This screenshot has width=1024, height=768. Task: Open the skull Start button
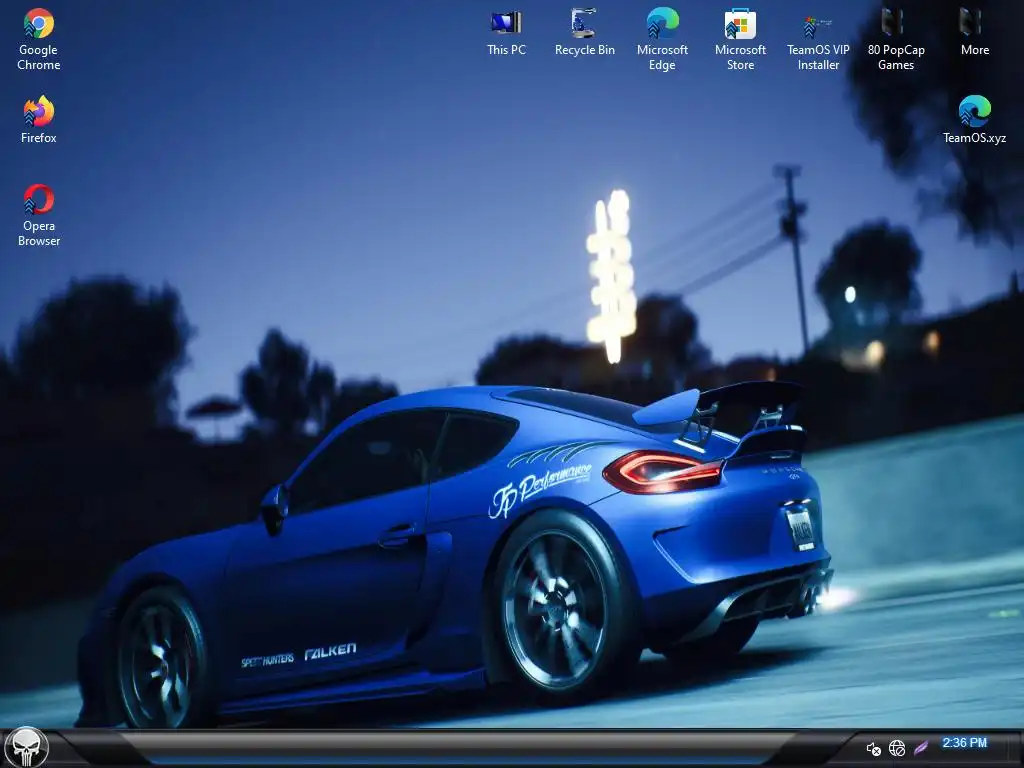click(x=27, y=748)
